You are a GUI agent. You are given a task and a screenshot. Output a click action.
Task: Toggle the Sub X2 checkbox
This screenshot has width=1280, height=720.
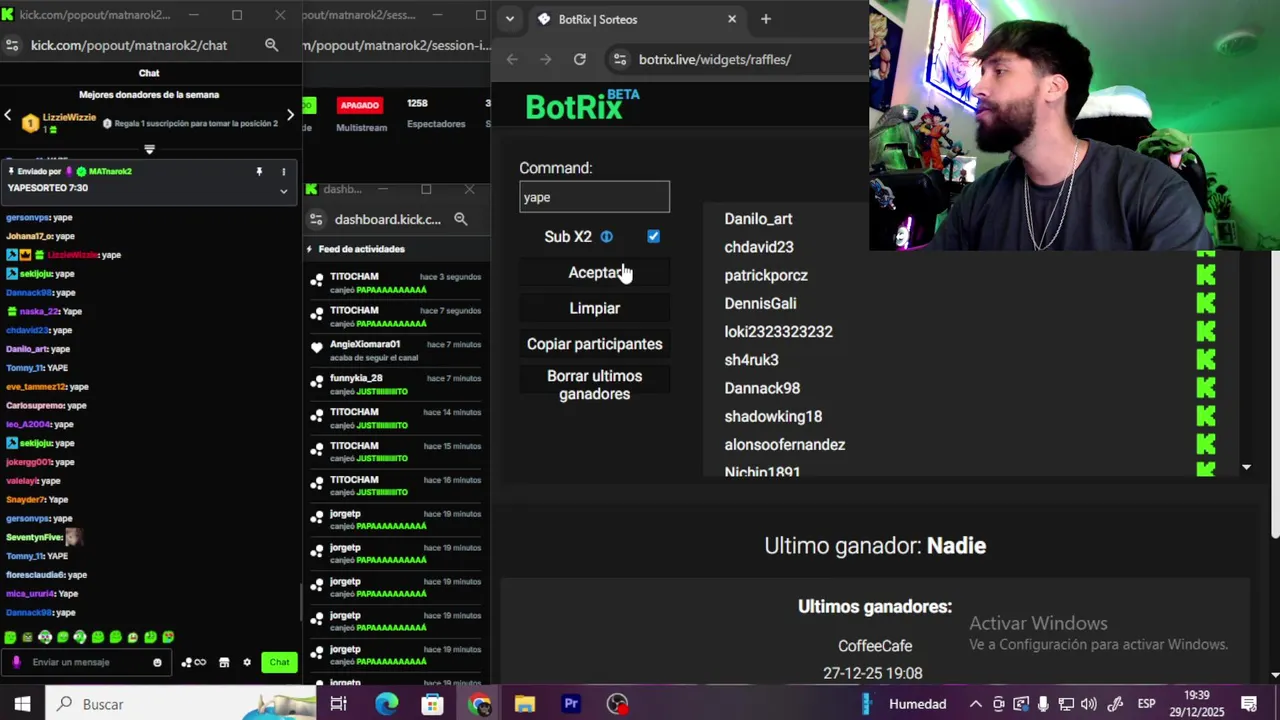click(x=653, y=237)
